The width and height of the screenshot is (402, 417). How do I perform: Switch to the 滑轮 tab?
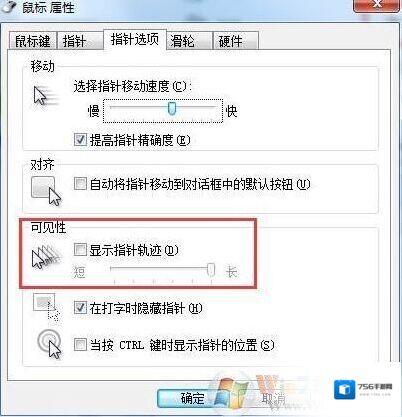tap(189, 41)
